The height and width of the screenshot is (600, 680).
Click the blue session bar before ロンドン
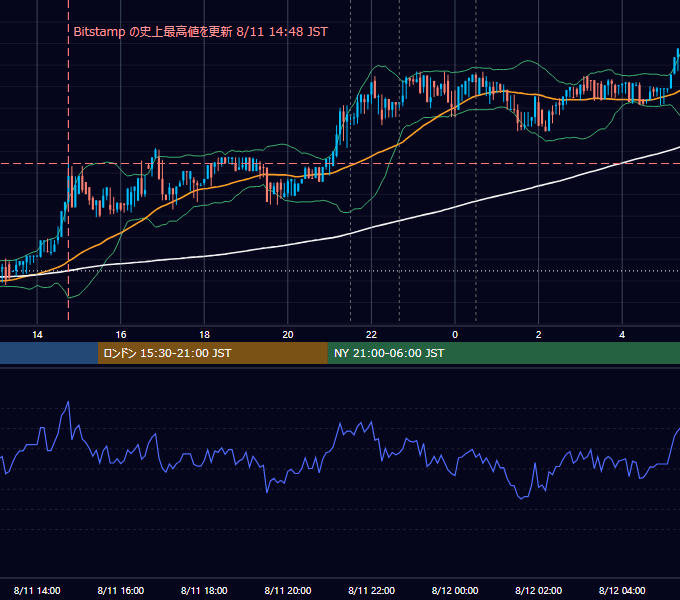[49, 353]
